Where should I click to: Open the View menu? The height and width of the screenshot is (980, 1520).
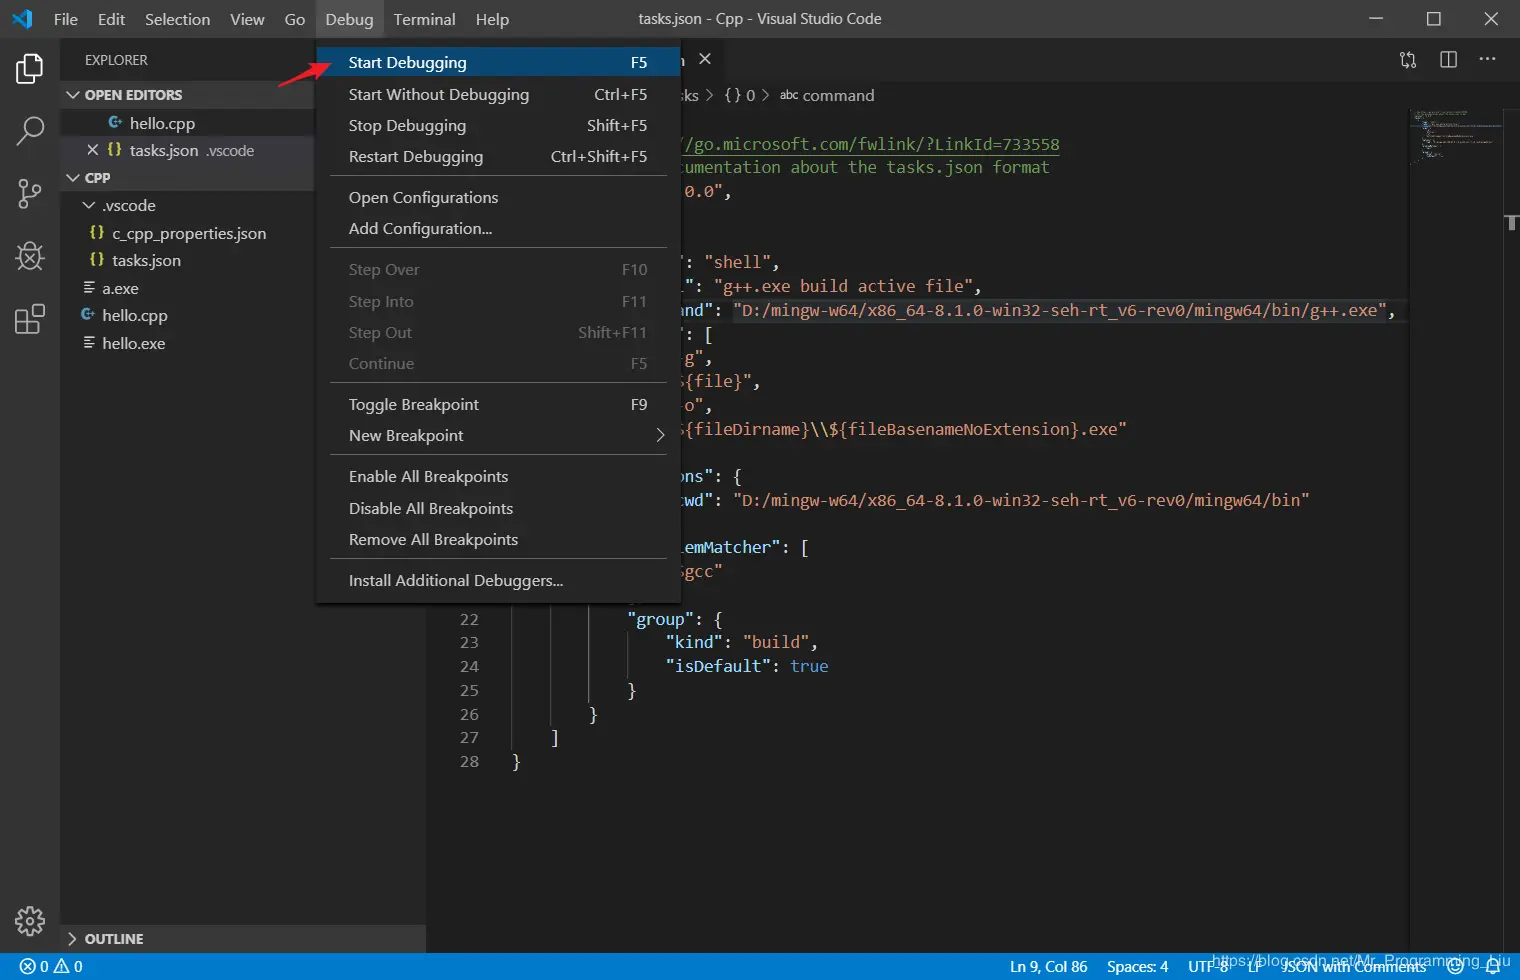247,19
